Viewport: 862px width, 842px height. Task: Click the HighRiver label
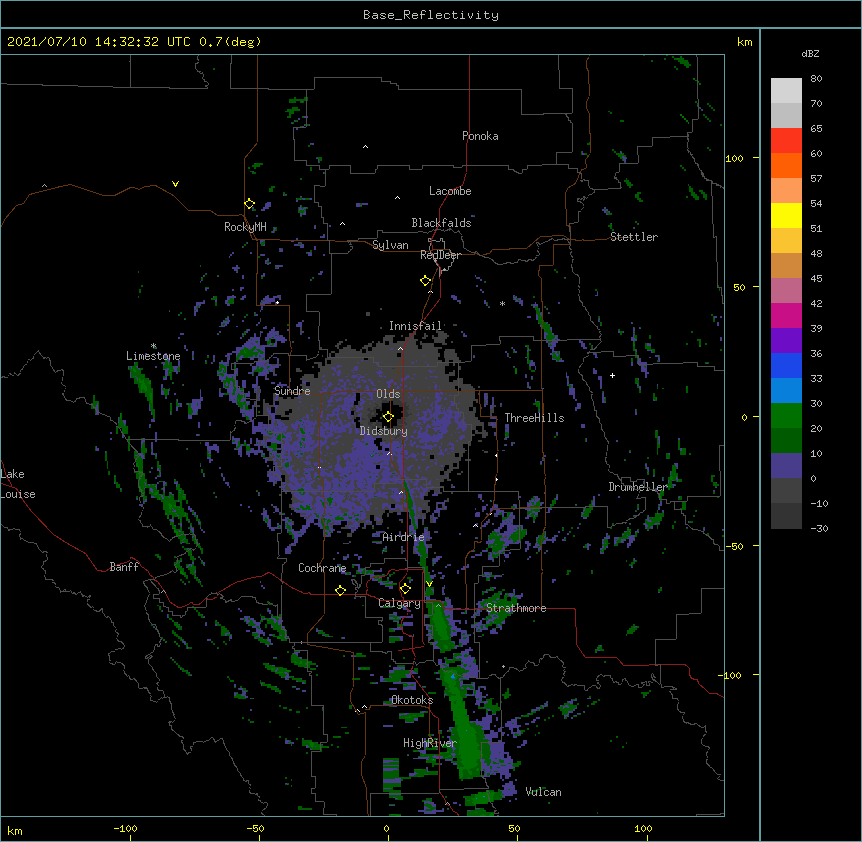(x=430, y=743)
